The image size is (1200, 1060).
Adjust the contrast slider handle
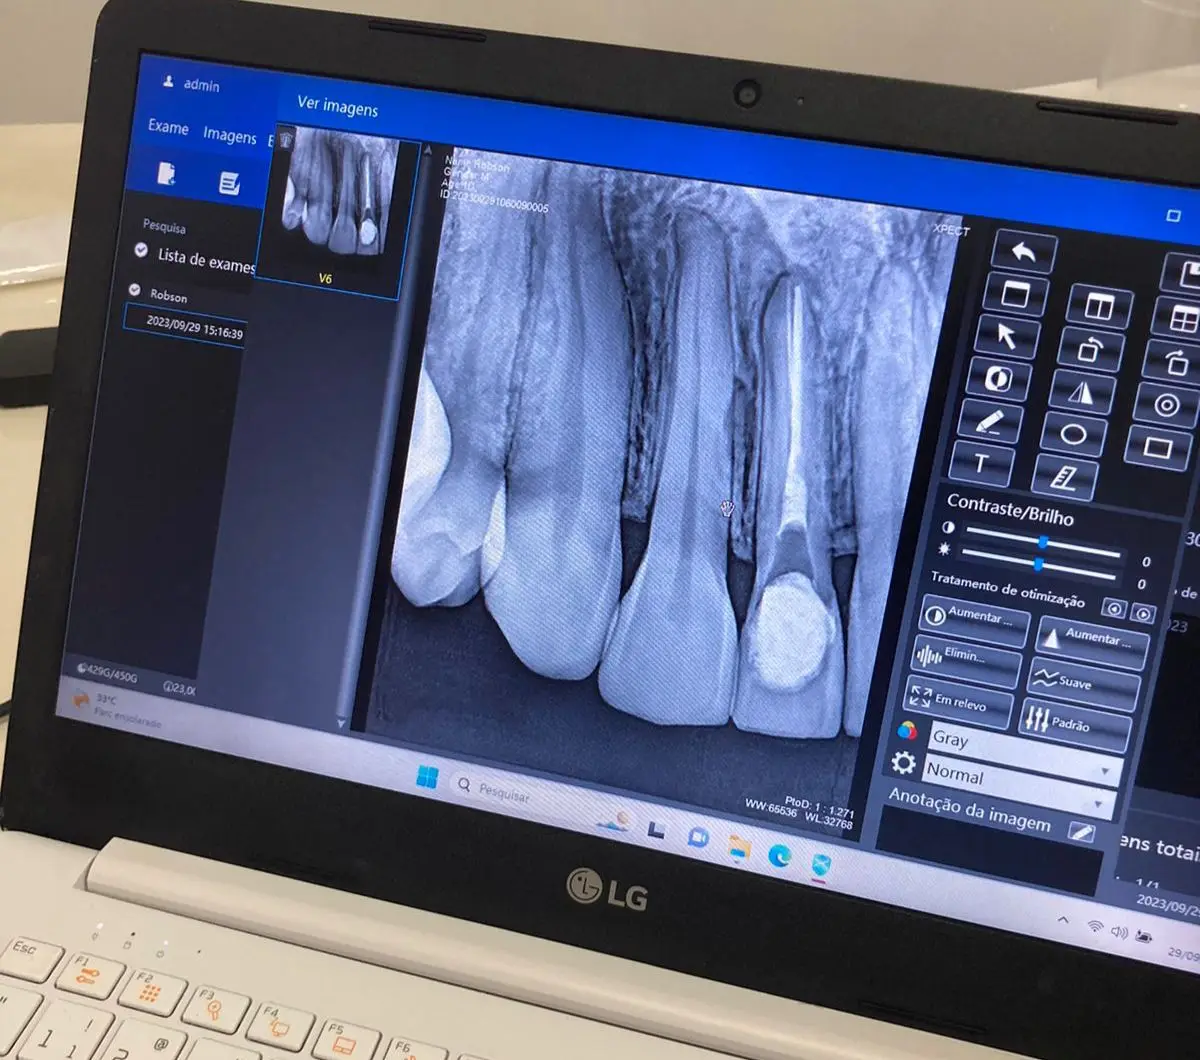tap(1043, 541)
